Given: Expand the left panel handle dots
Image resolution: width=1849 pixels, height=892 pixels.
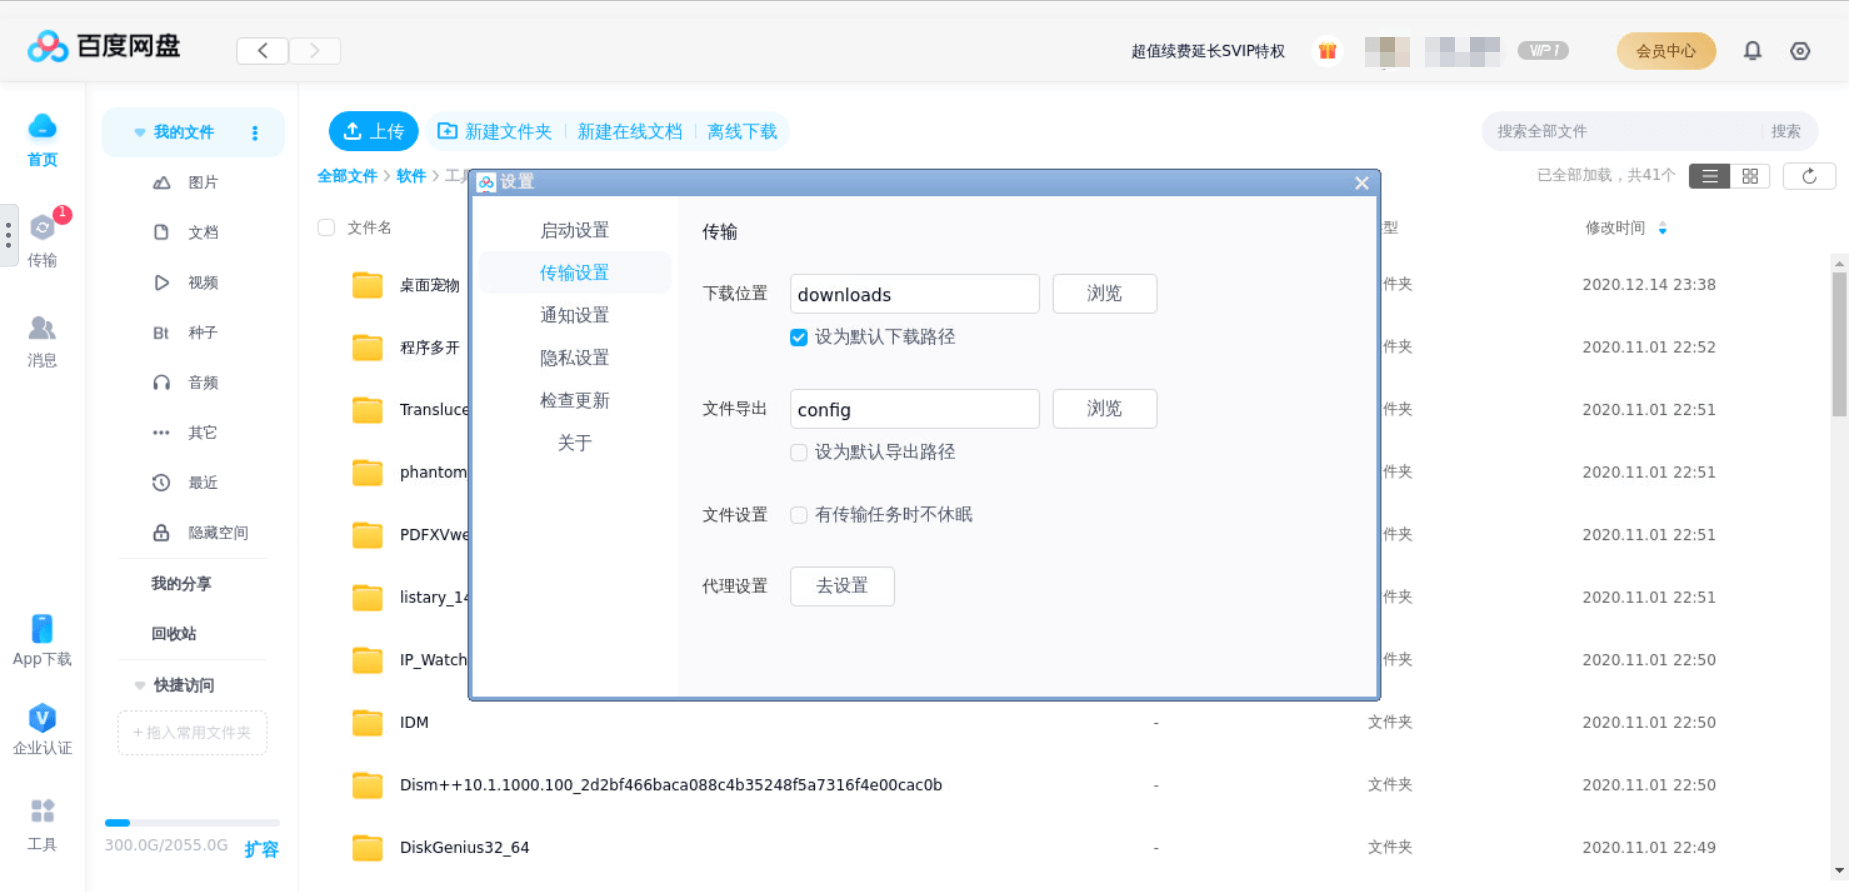Looking at the screenshot, I should 8,236.
